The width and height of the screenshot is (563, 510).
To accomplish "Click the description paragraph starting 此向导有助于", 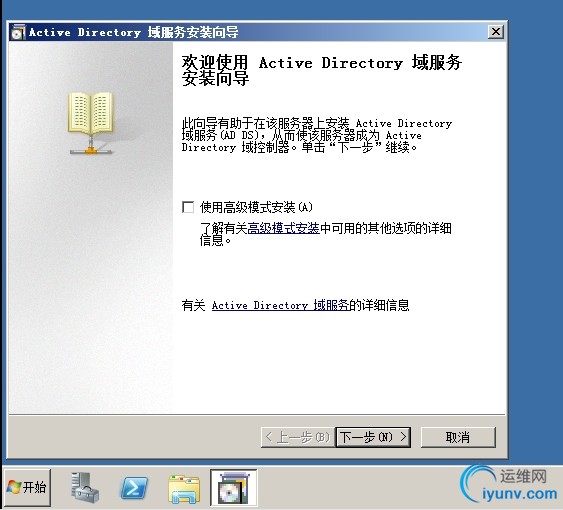I will (317, 135).
